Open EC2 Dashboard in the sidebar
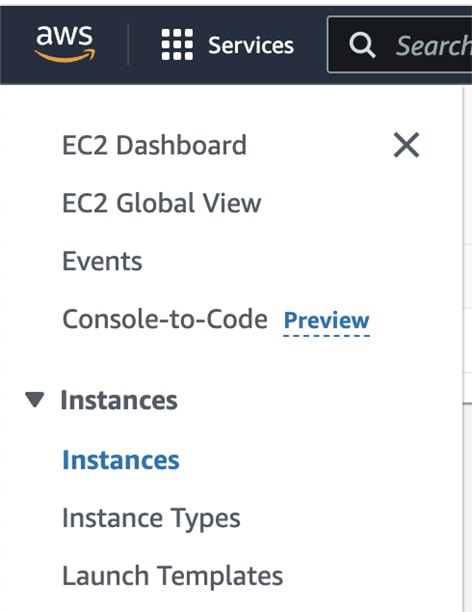 pyautogui.click(x=155, y=145)
